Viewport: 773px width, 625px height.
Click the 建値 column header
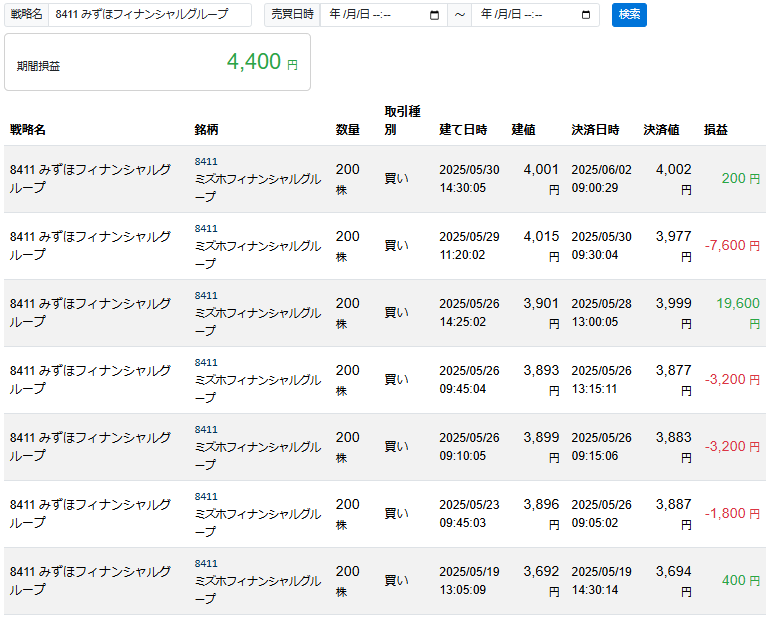tap(523, 130)
